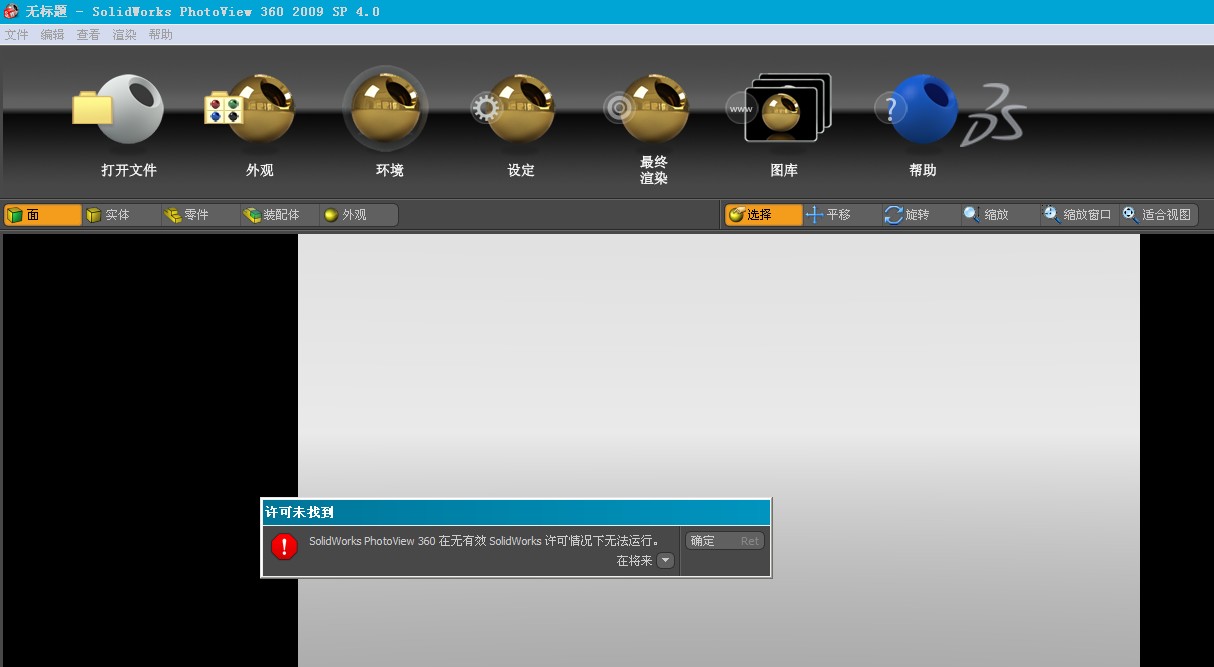
Task: Open the 查看 menu
Action: (x=88, y=35)
